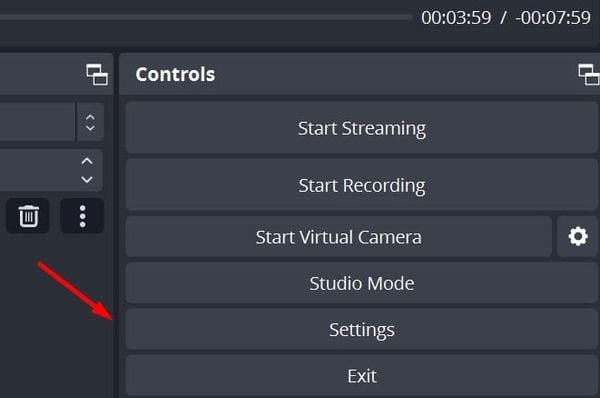The height and width of the screenshot is (398, 600).
Task: Increase transition duration with the up arrow
Action: [x=87, y=161]
